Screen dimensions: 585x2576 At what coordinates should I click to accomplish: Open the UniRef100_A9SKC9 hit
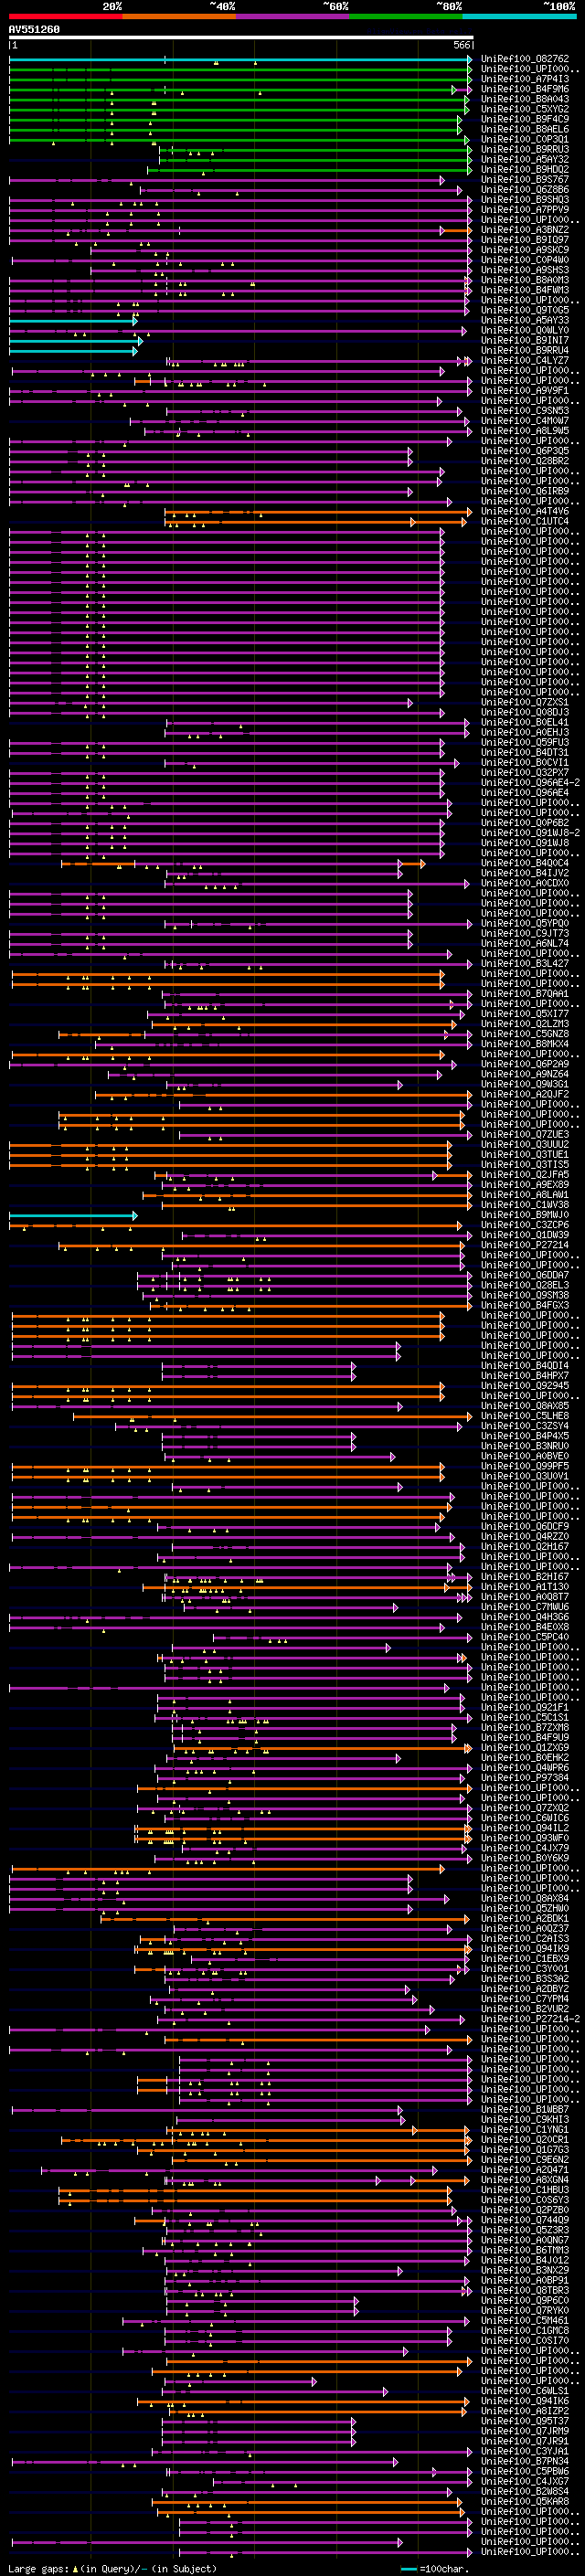(x=525, y=250)
